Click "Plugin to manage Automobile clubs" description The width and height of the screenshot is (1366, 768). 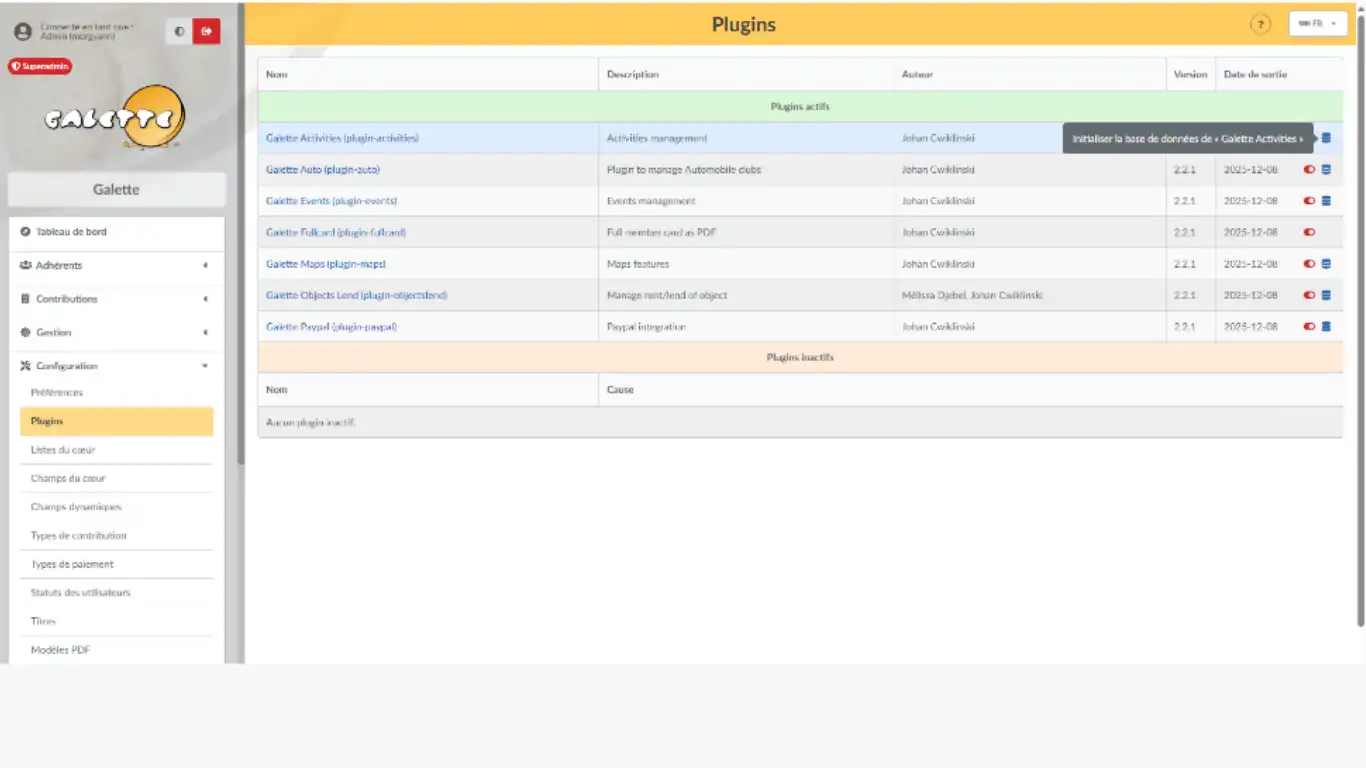click(x=684, y=170)
